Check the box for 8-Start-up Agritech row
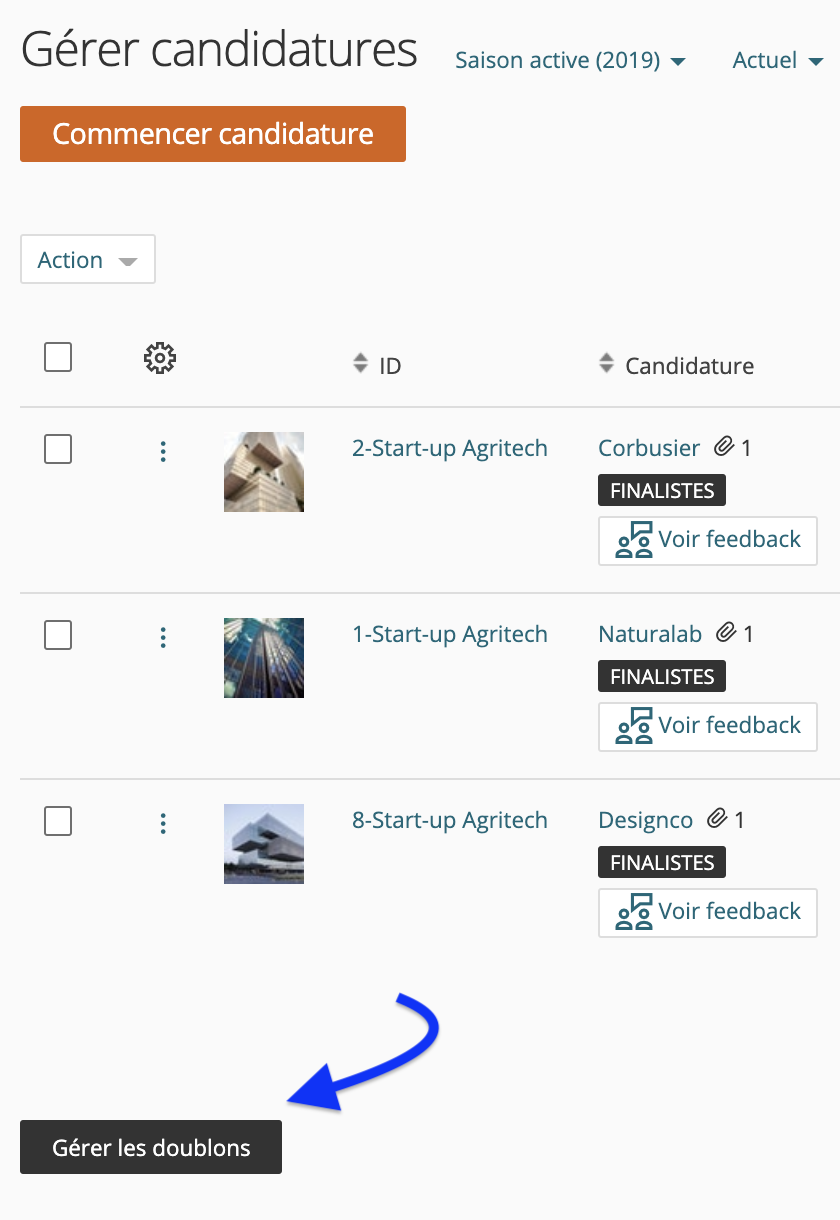 tap(58, 821)
